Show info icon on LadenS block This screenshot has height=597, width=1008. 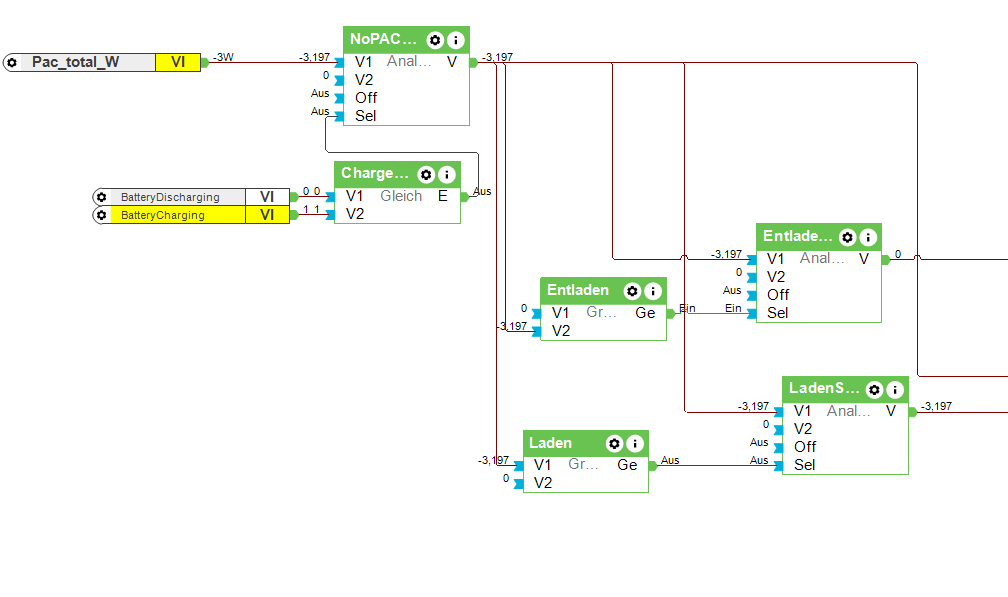point(895,389)
